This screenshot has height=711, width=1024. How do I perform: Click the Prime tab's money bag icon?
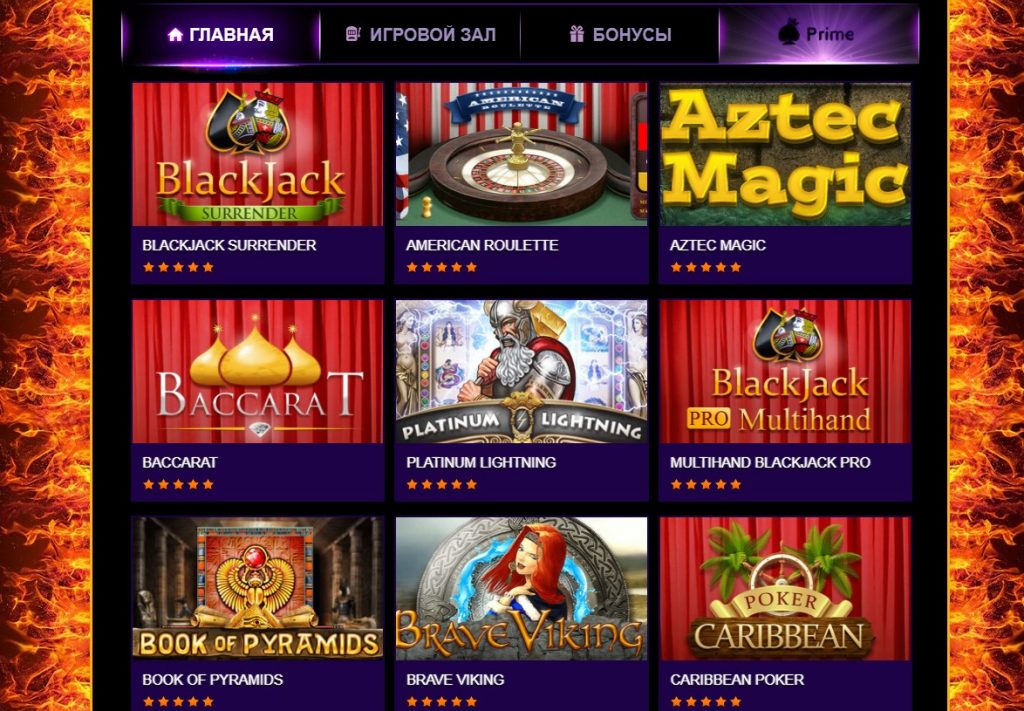coord(789,32)
